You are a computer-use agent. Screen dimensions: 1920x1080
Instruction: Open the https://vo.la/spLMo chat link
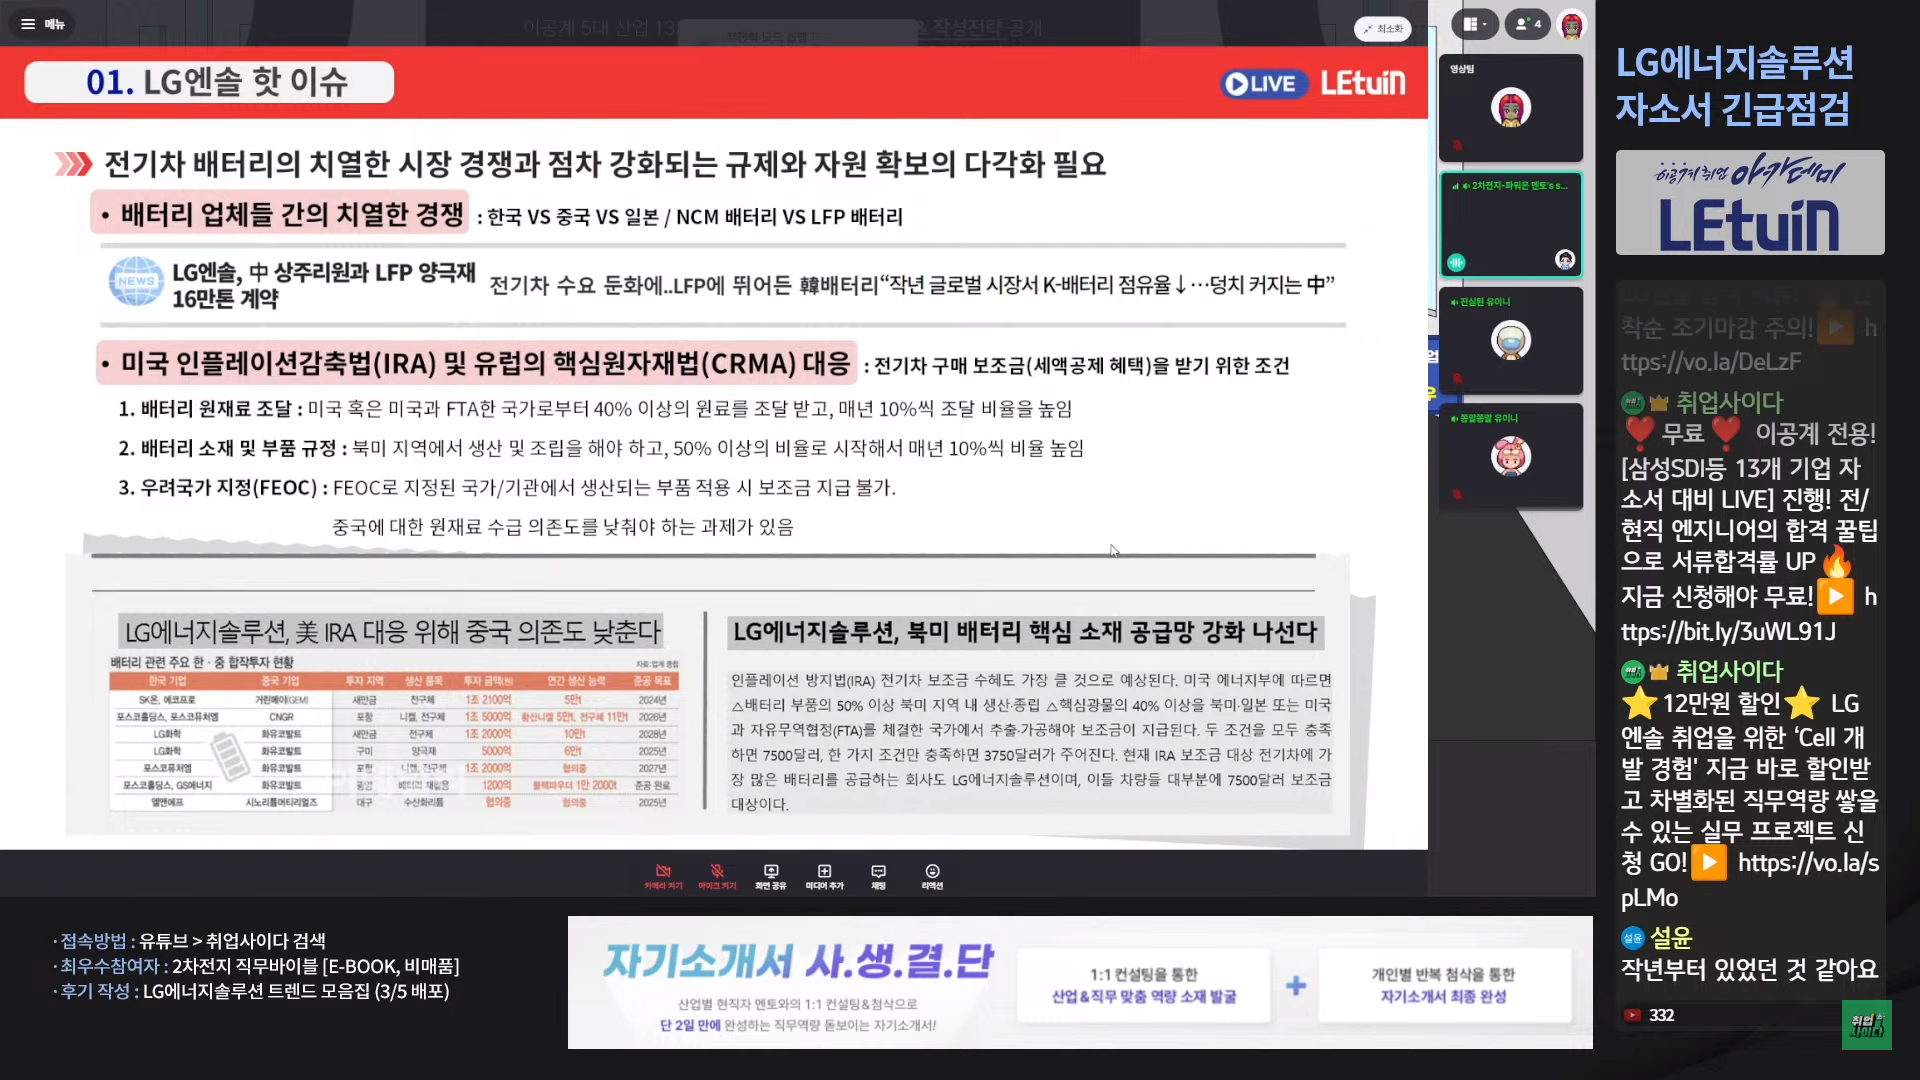(1750, 880)
